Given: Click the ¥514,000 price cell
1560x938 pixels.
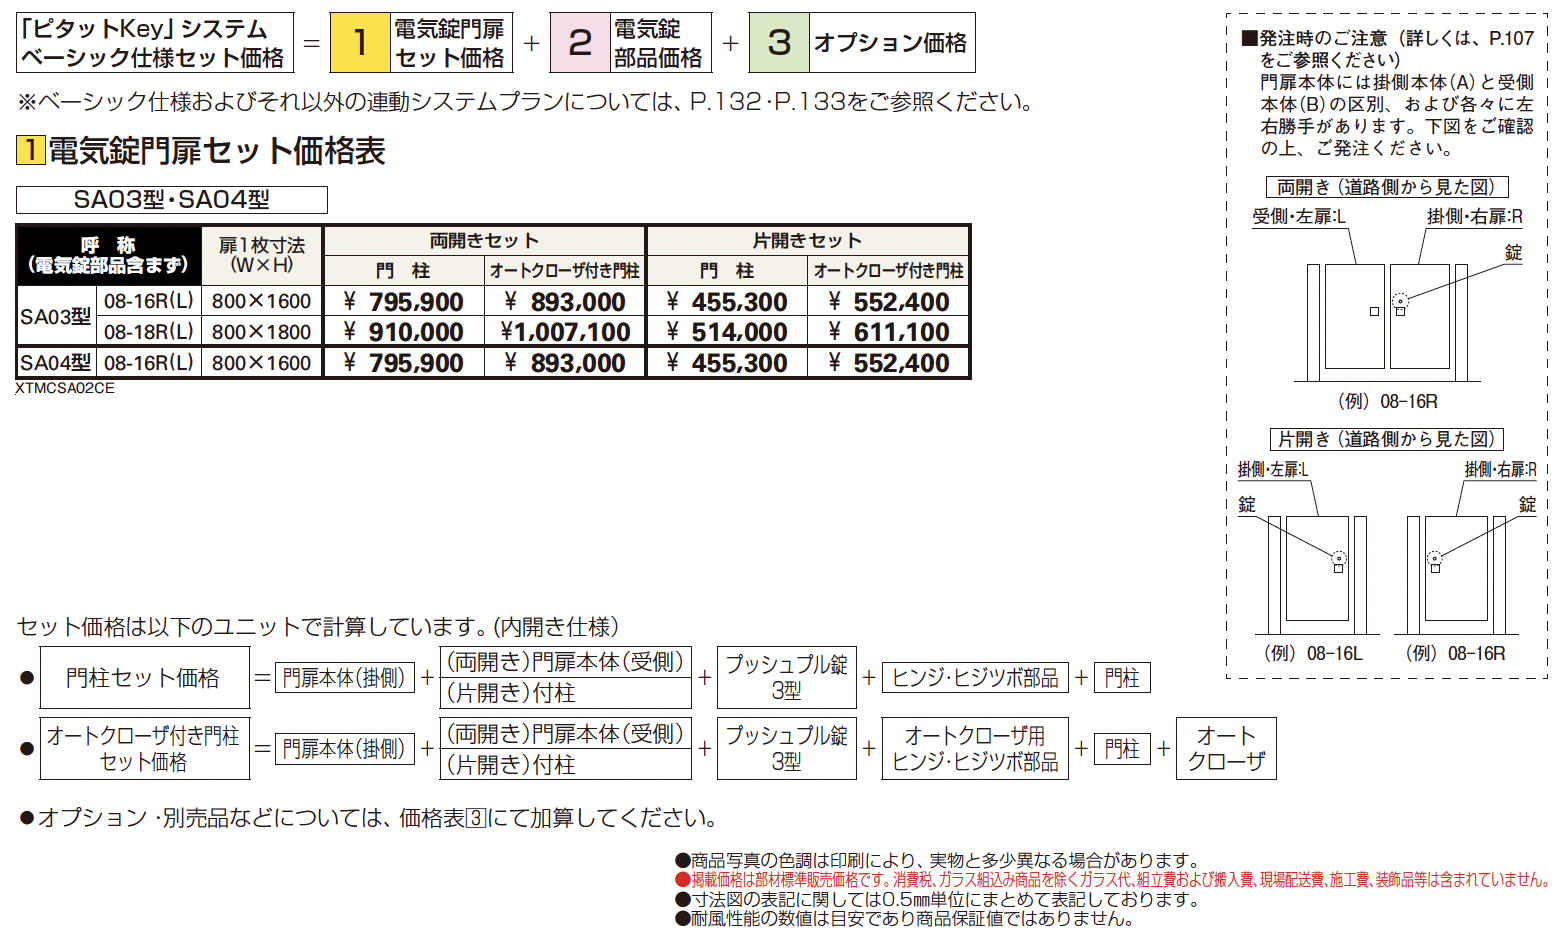Looking at the screenshot, I should [727, 332].
